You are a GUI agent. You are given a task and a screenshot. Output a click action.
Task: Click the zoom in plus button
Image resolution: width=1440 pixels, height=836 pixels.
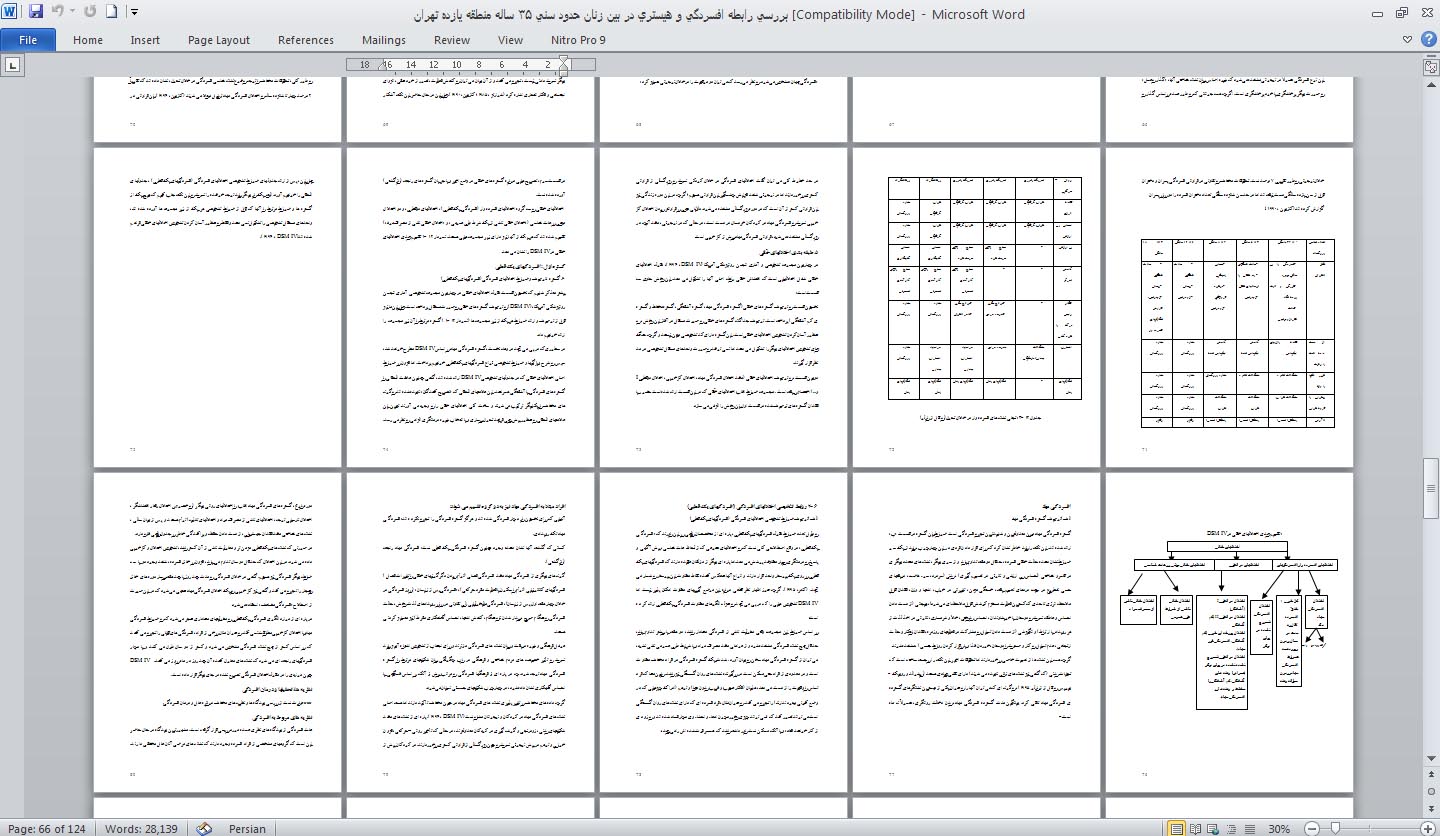coord(1430,828)
